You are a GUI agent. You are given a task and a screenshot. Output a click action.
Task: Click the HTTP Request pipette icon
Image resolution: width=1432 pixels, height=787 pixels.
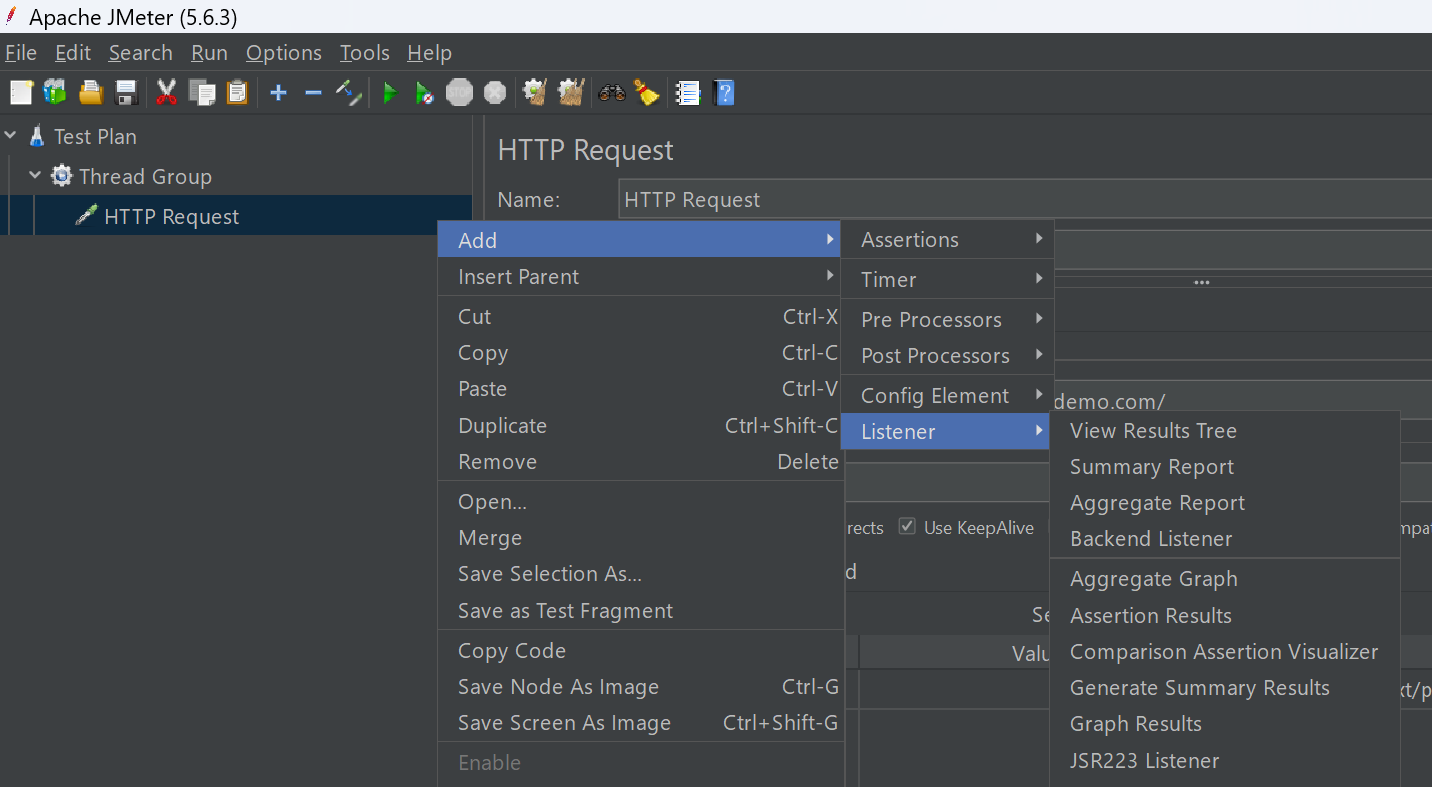coord(87,216)
